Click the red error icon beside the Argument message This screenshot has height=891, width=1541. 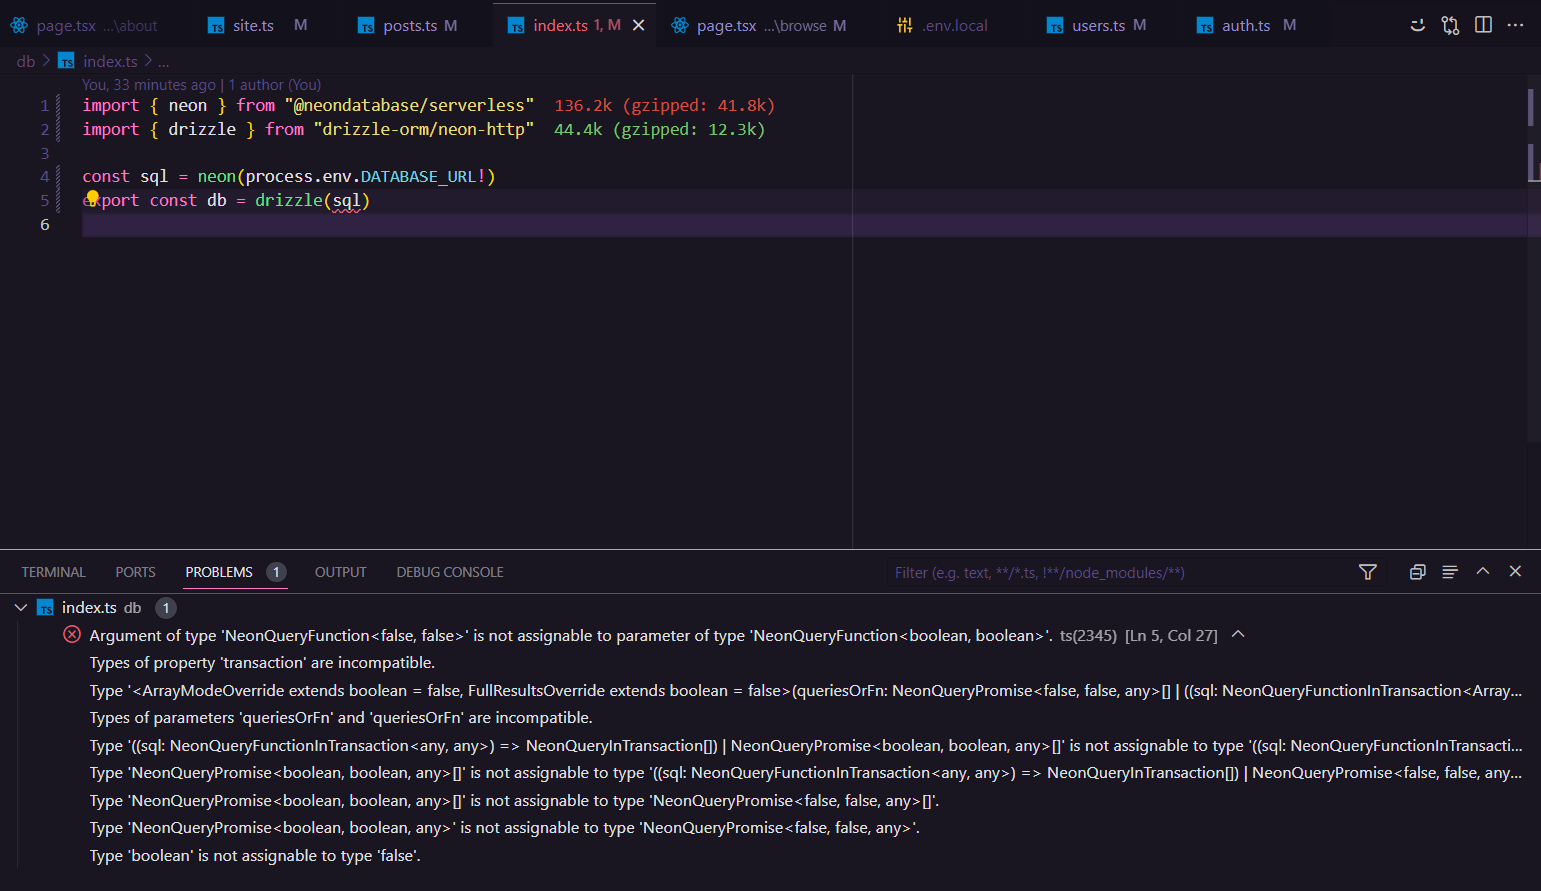pos(72,635)
